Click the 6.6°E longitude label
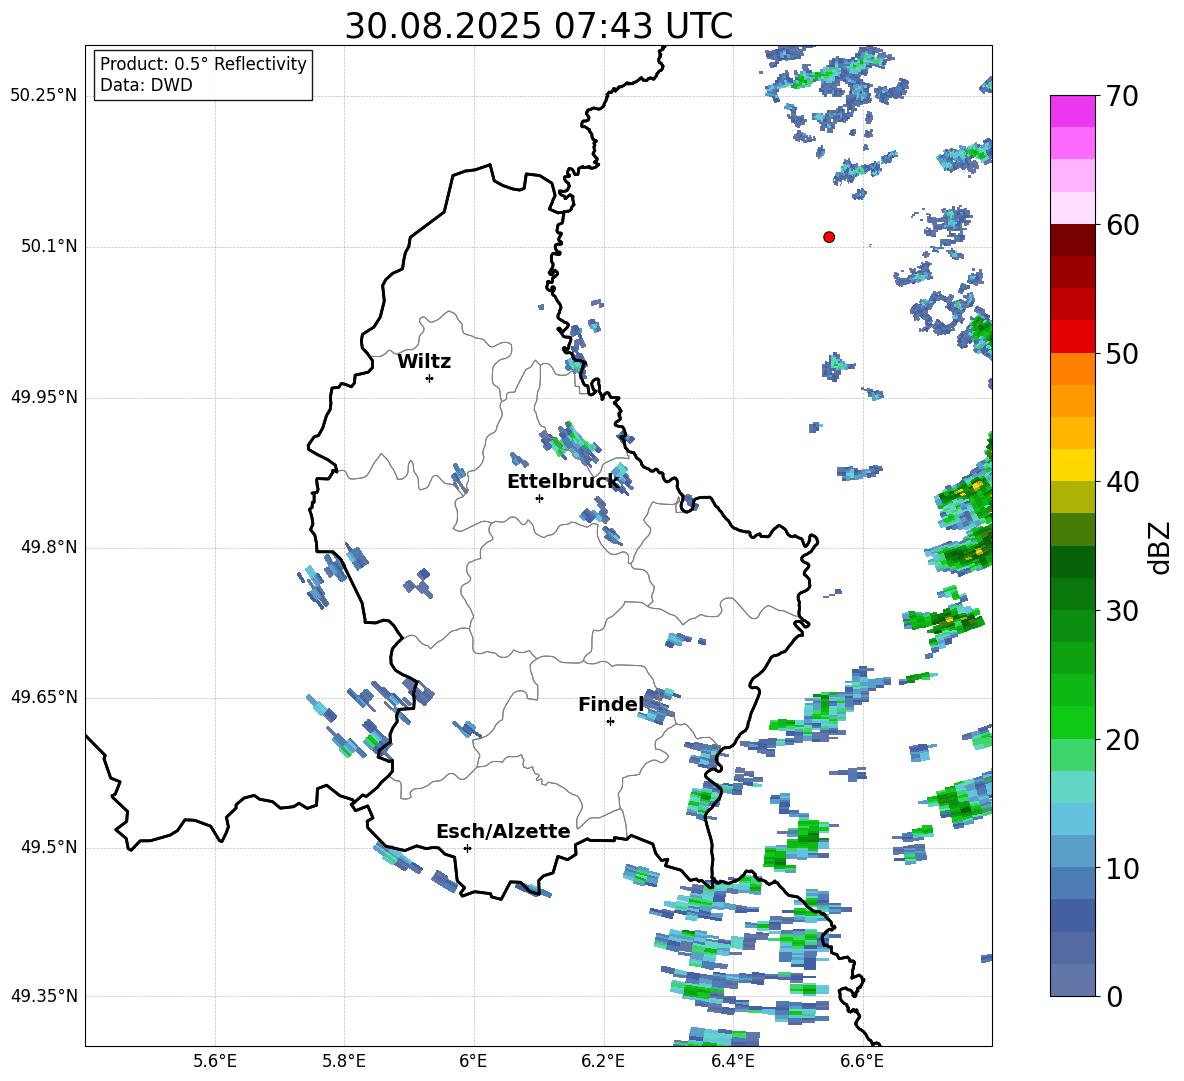This screenshot has height=1081, width=1184. tap(862, 1061)
